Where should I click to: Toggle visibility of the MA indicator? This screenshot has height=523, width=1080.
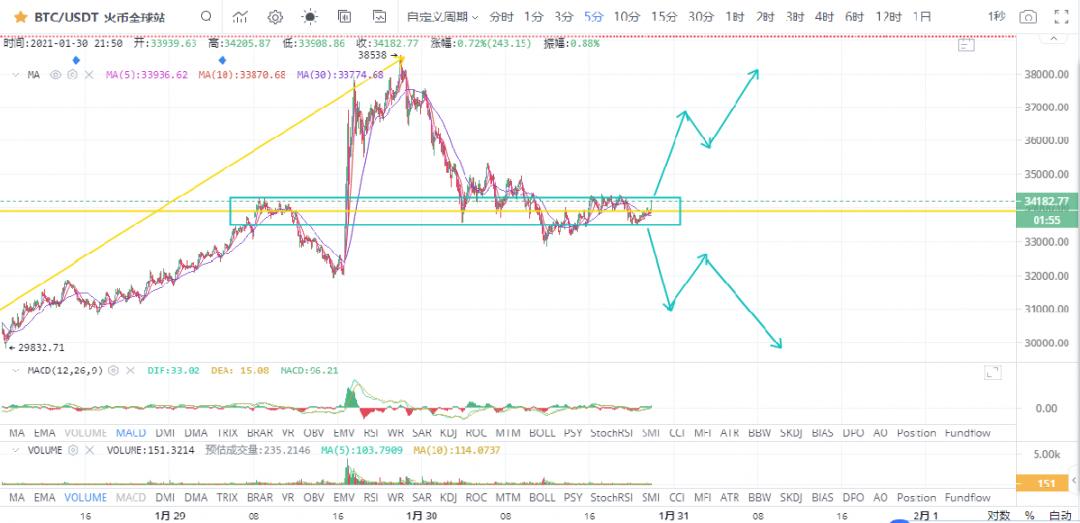coord(56,74)
